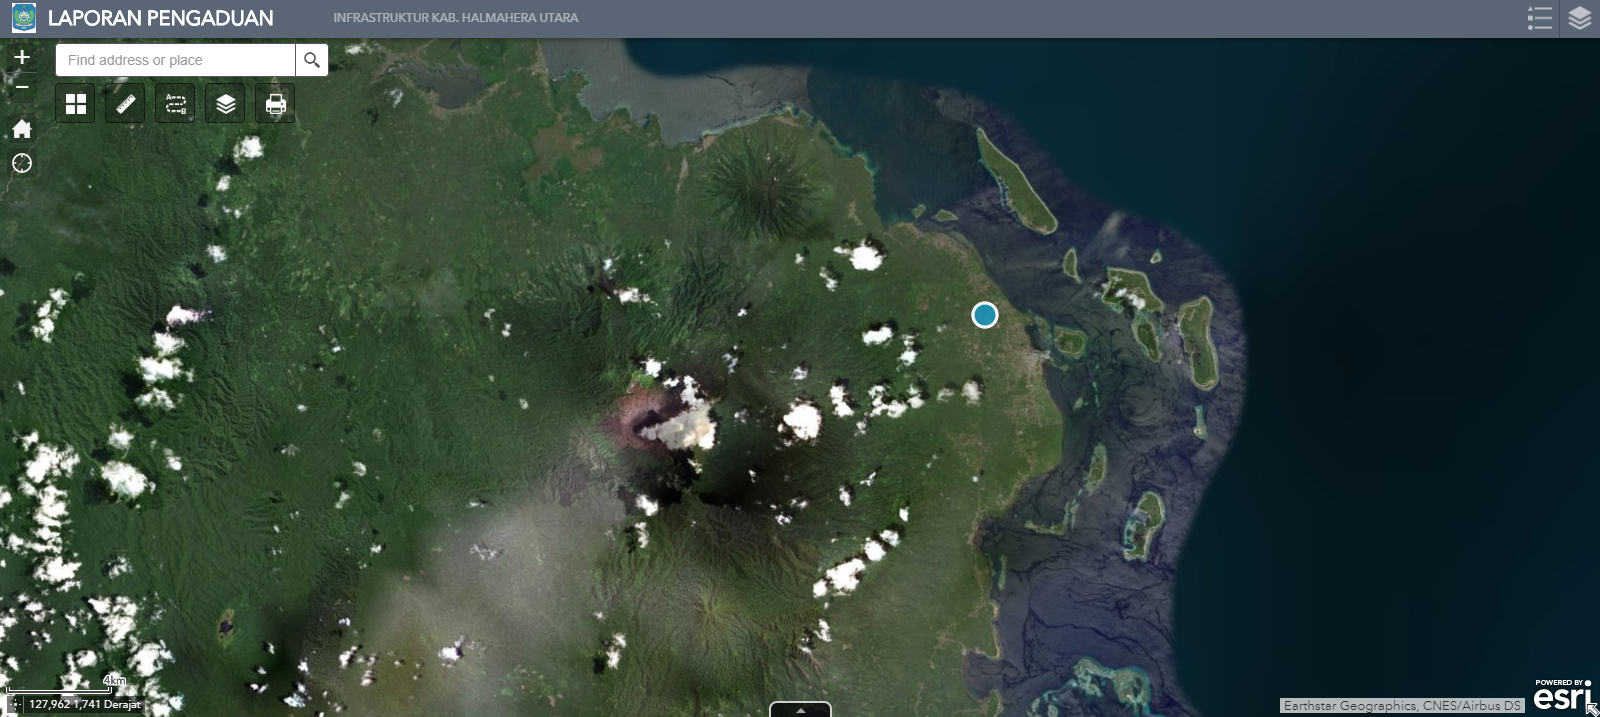This screenshot has width=1600, height=717.
Task: Click the regency emblem logo
Action: (23, 18)
